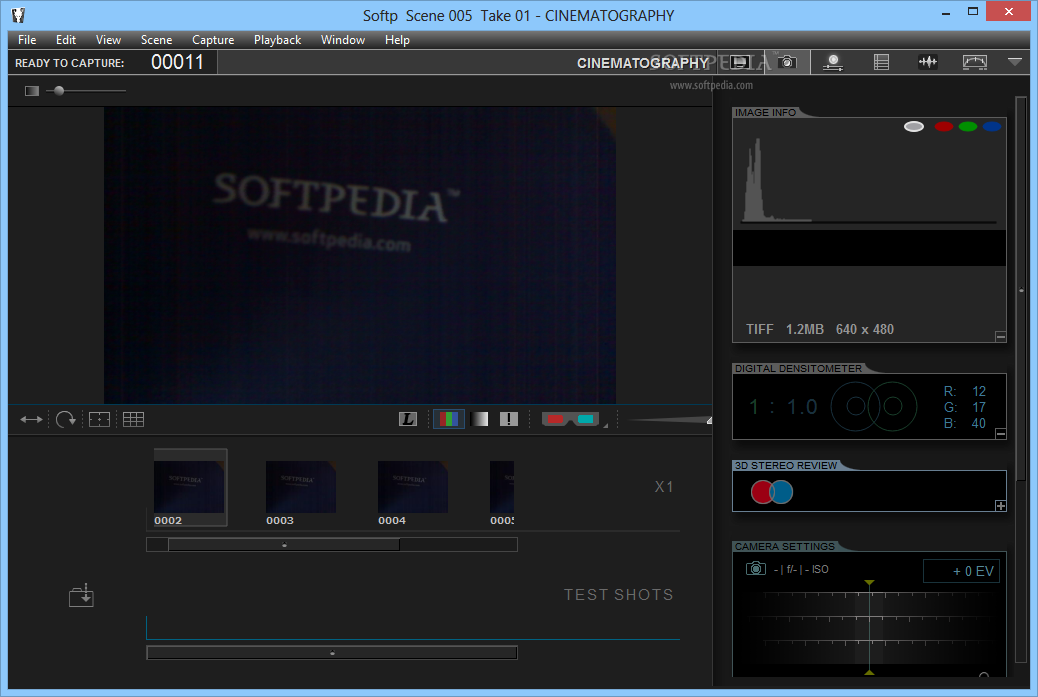1038x697 pixels.
Task: Select the red channel histogram swatch
Action: click(x=944, y=126)
